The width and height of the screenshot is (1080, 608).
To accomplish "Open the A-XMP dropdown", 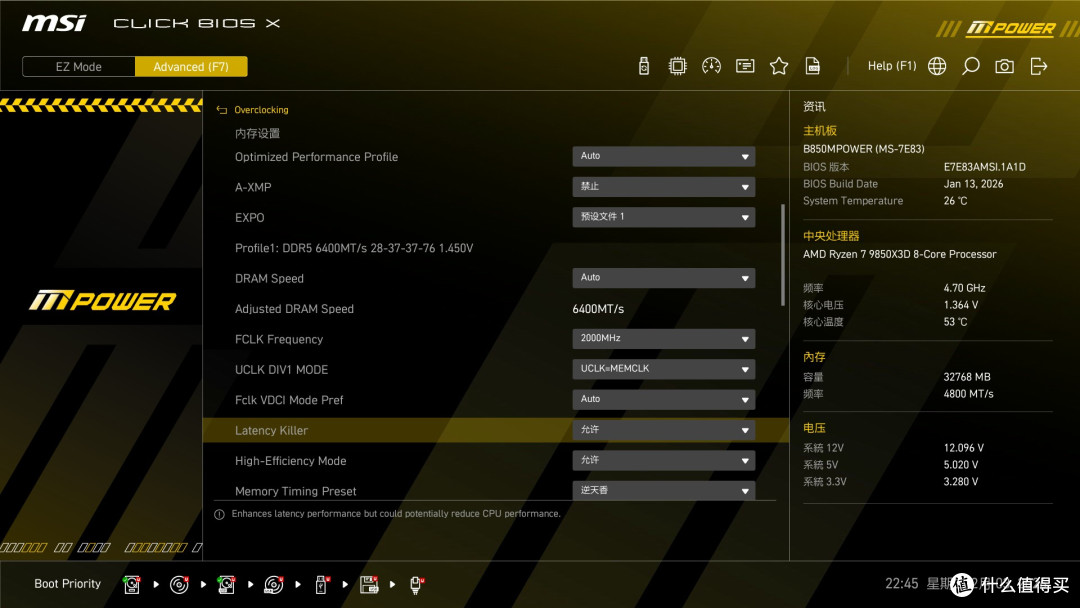I will pyautogui.click(x=663, y=187).
